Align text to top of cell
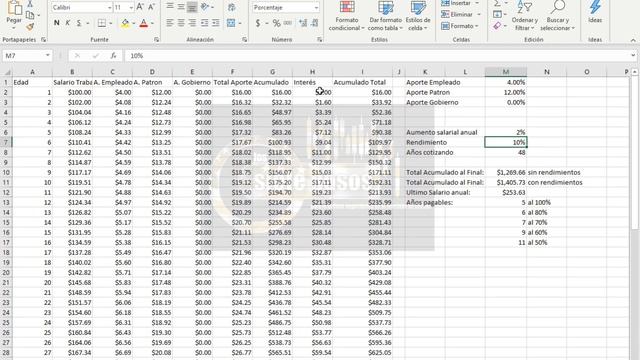 point(170,7)
